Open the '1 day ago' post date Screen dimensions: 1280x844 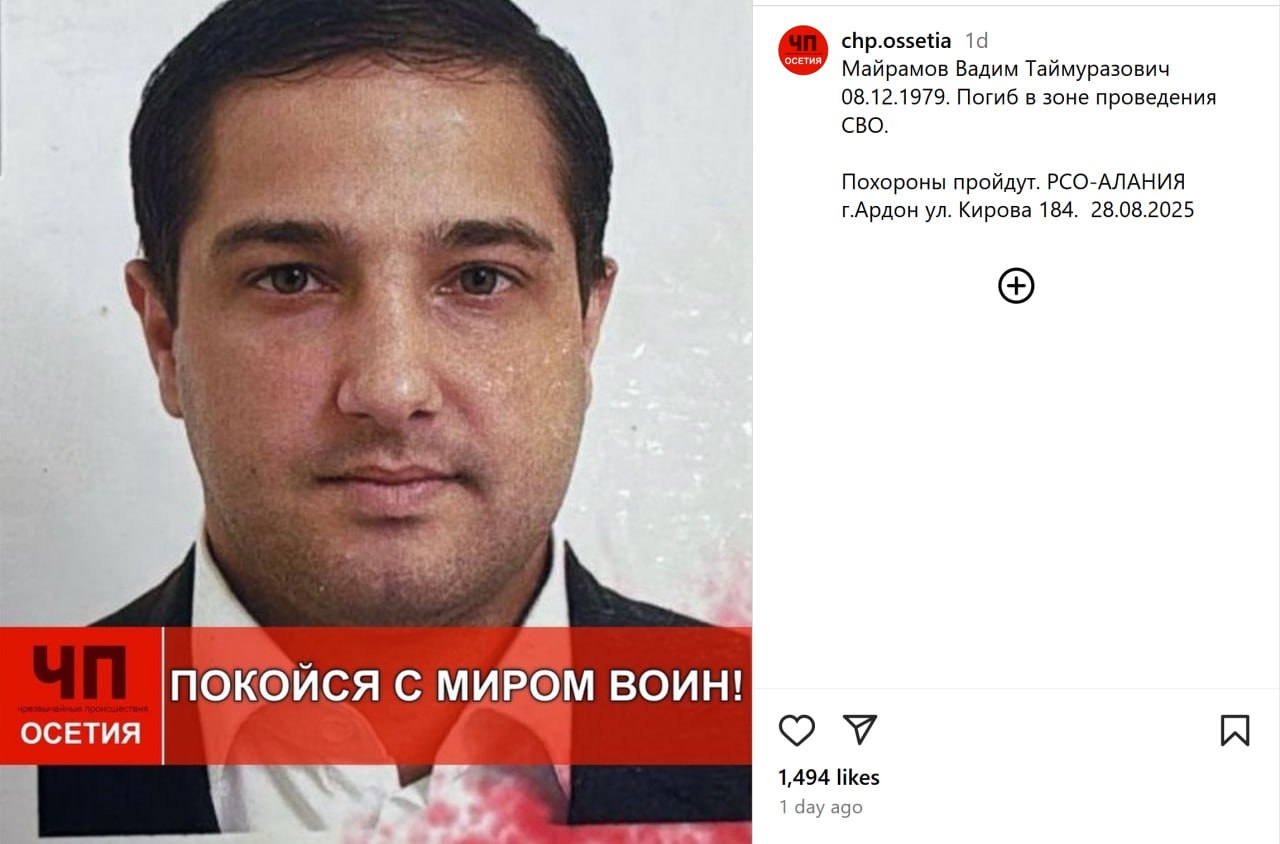pos(820,807)
